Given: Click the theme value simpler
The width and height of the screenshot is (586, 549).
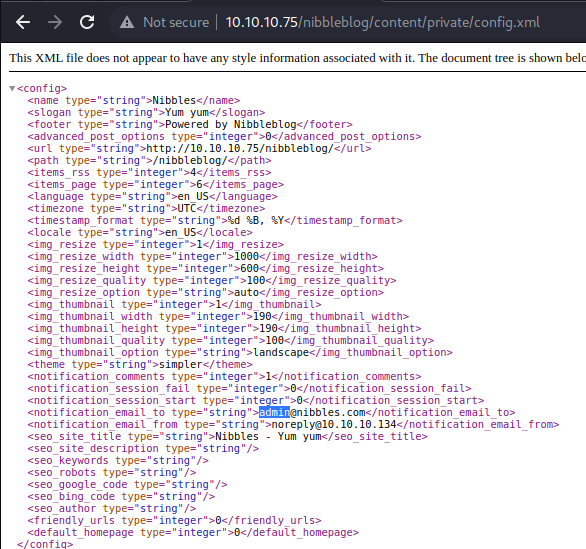Looking at the screenshot, I should (181, 364).
